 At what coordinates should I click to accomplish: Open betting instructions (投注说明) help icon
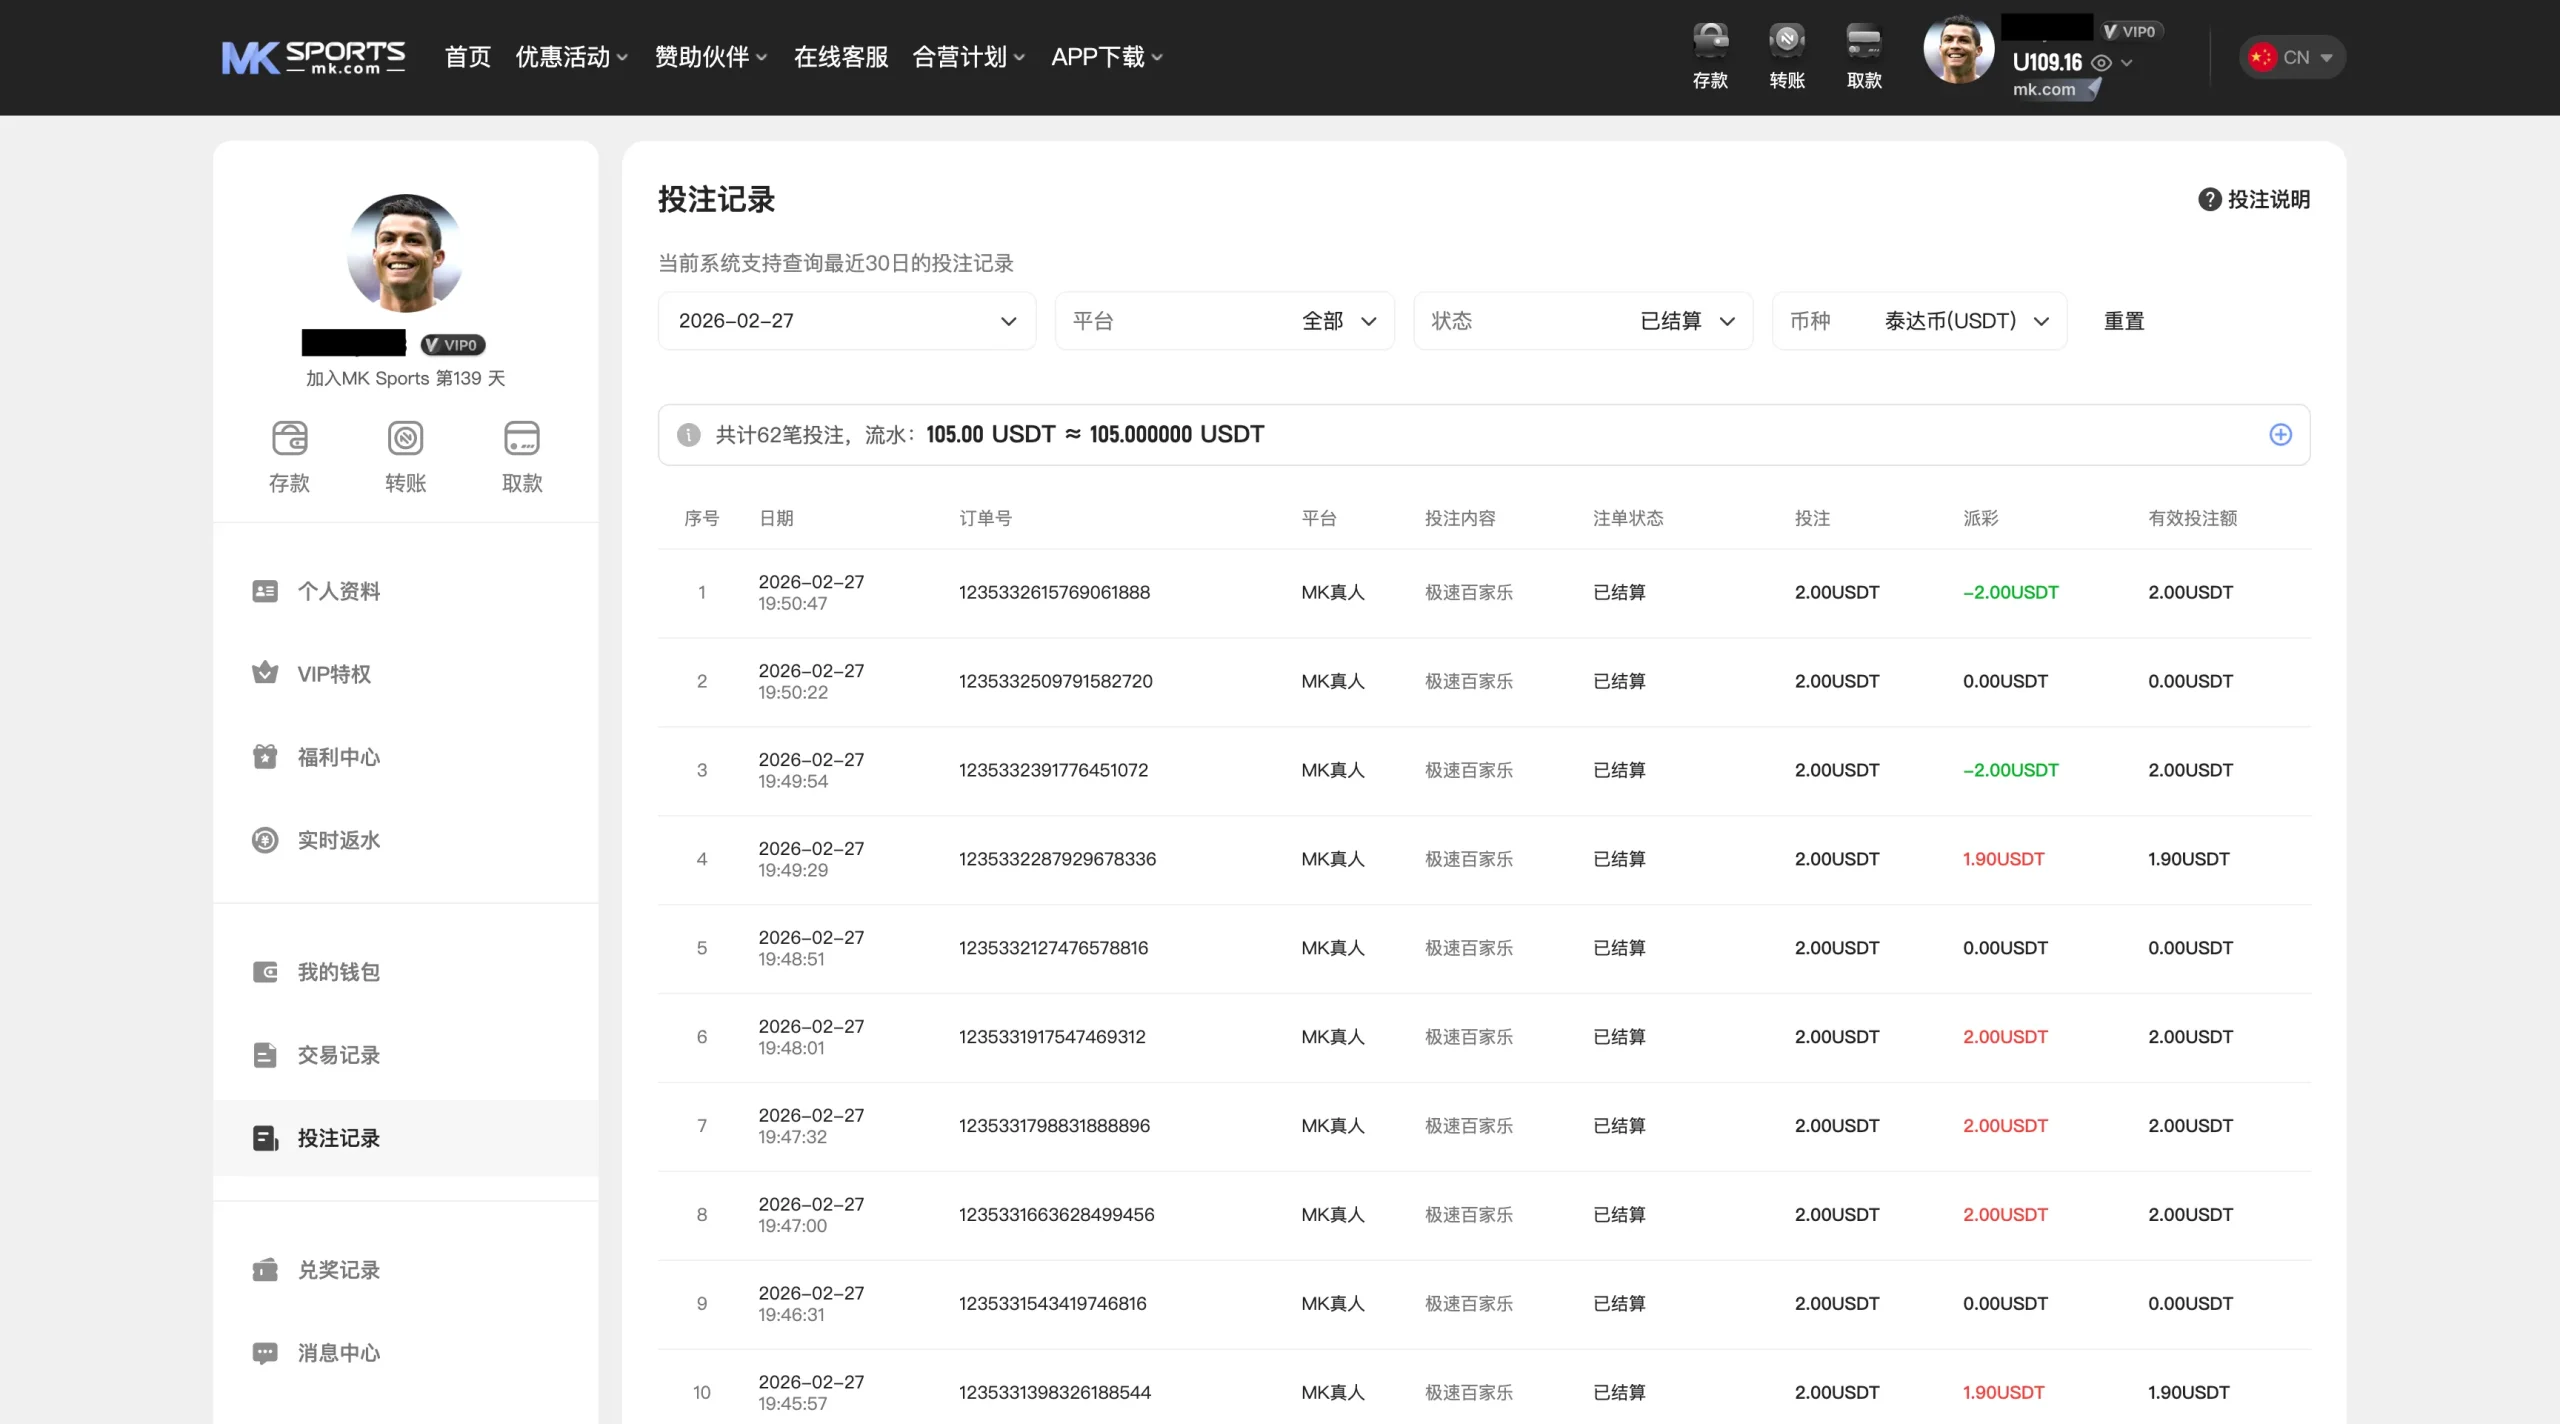coord(2209,200)
